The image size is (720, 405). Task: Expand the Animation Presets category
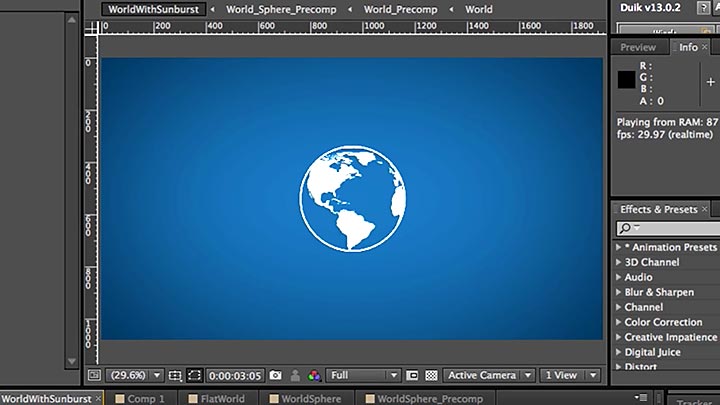tap(619, 247)
